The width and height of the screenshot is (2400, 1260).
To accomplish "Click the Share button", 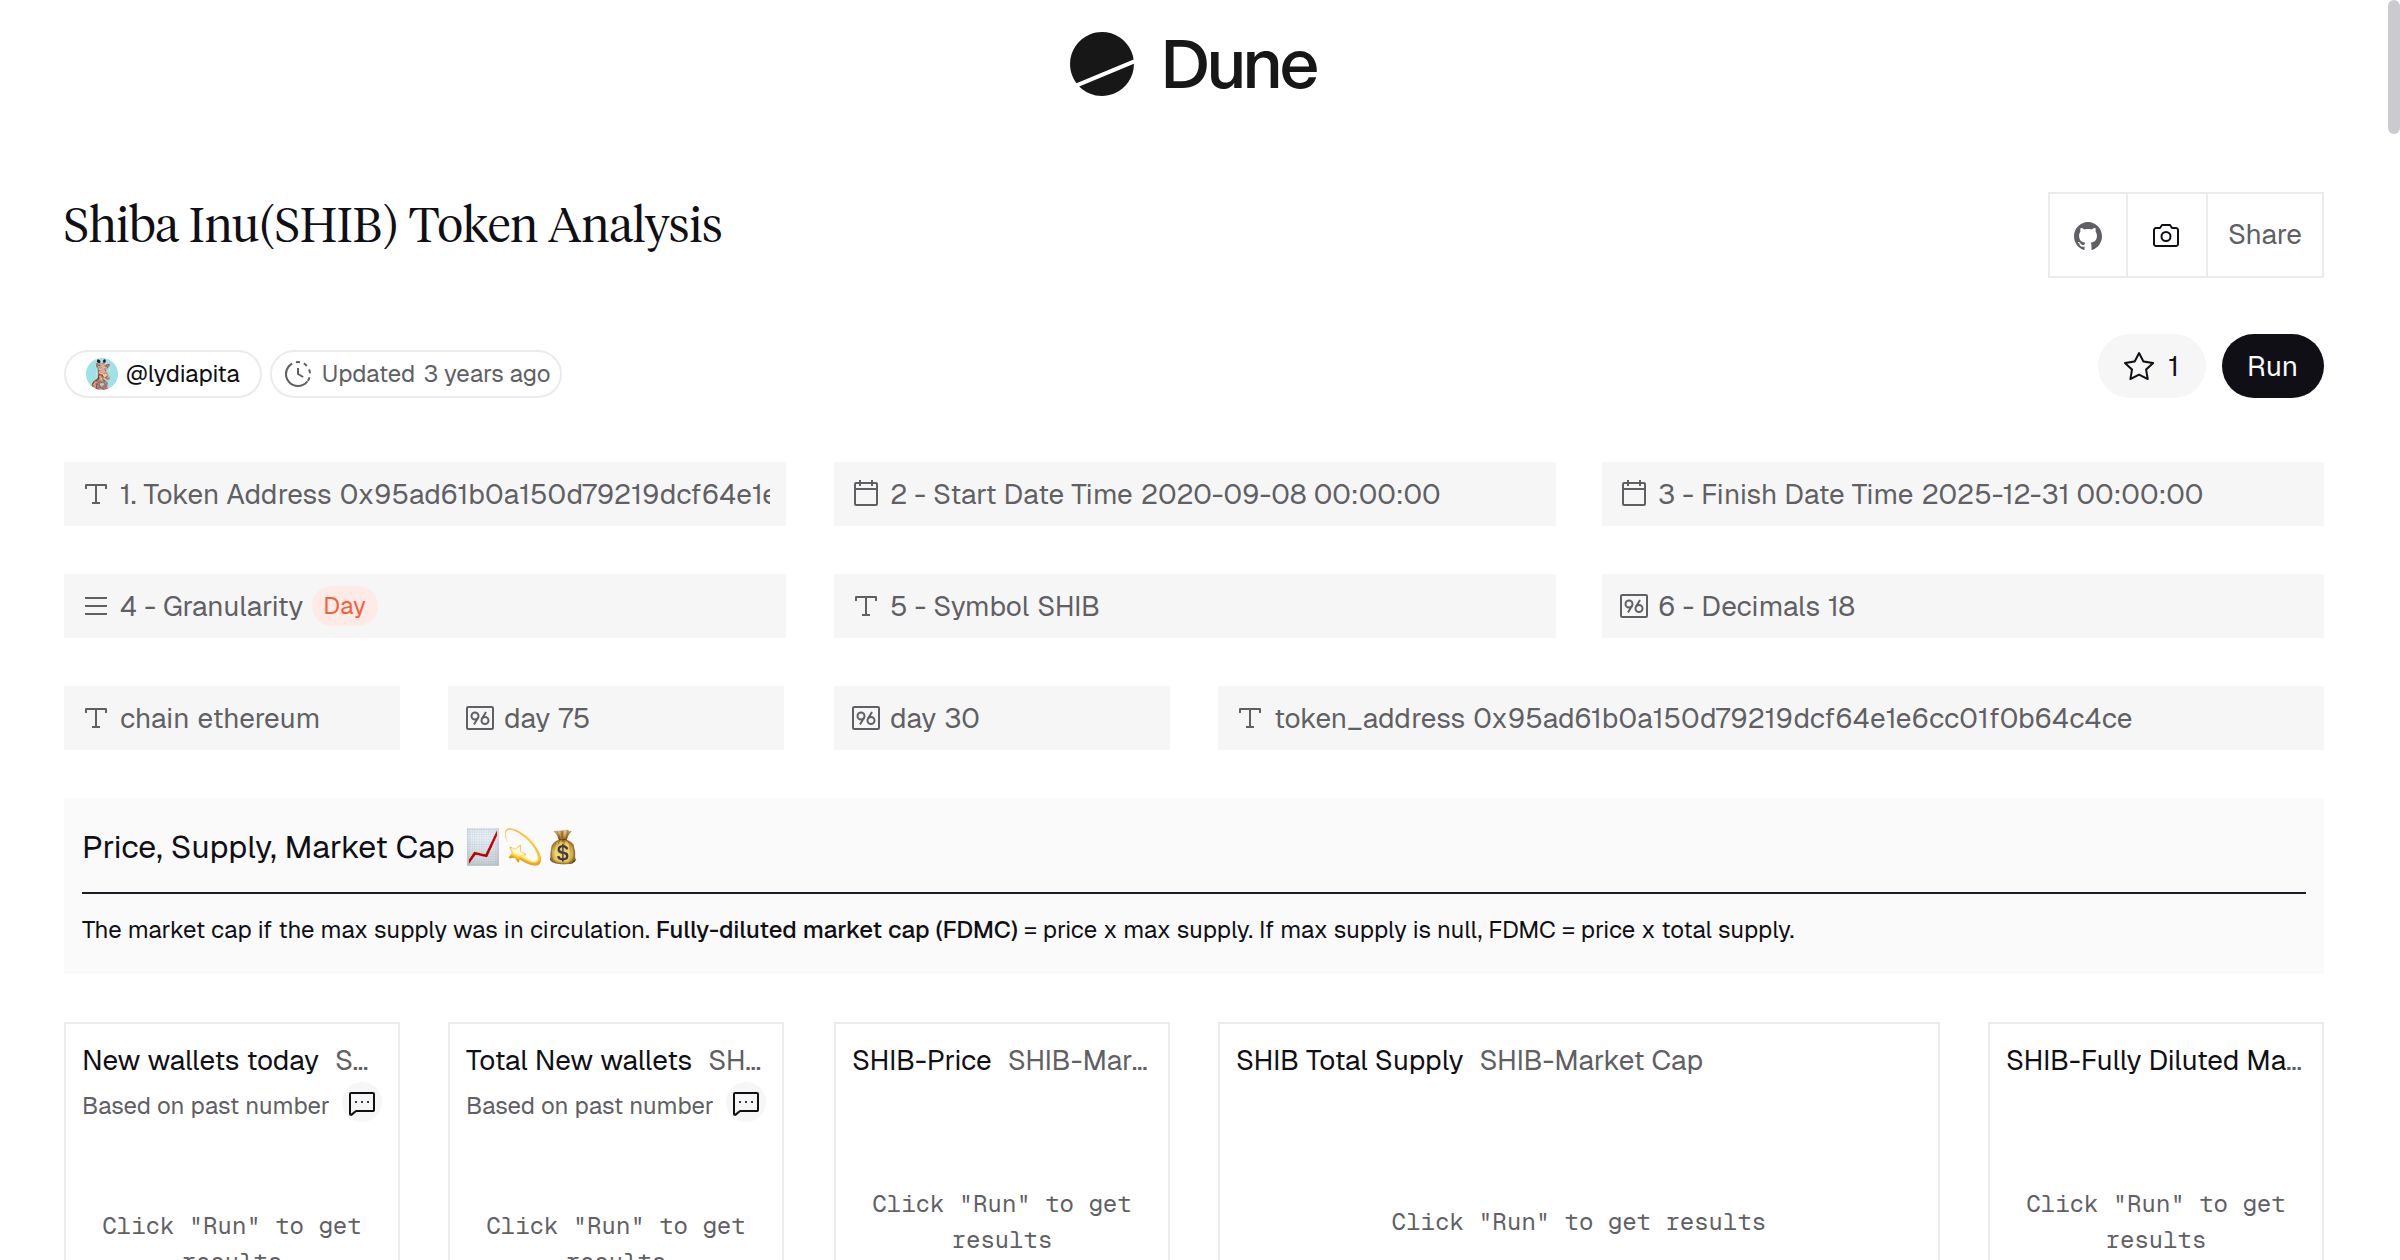I will (x=2264, y=236).
